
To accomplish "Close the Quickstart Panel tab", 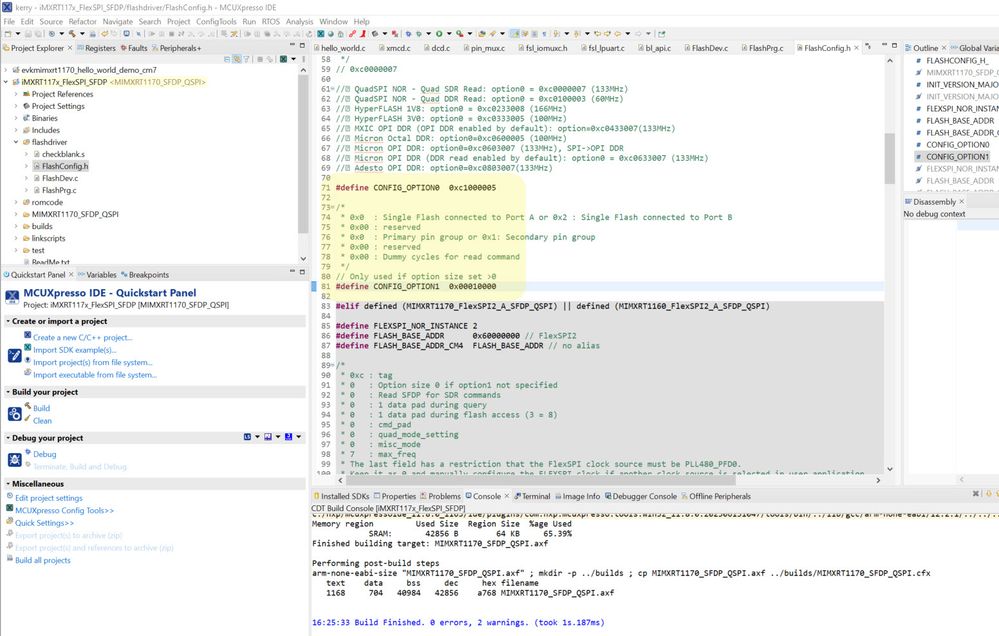I will click(x=71, y=275).
